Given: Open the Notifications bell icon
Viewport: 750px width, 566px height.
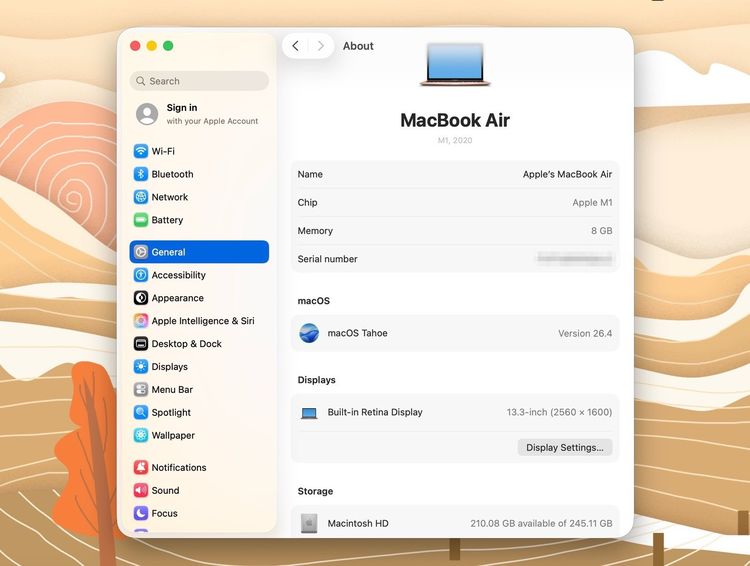Looking at the screenshot, I should pyautogui.click(x=141, y=467).
